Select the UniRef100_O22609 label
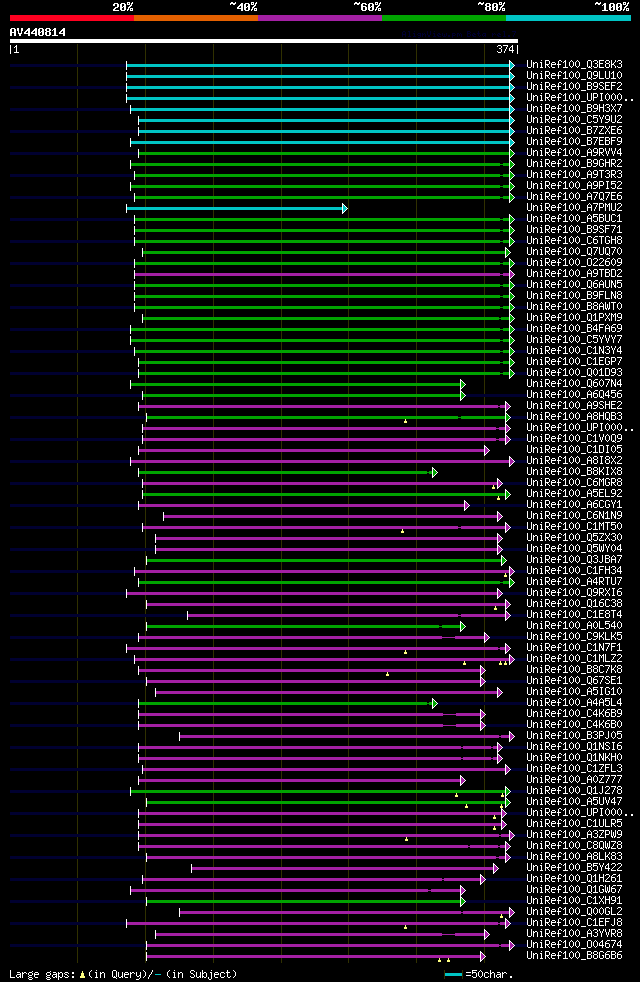 coord(574,263)
